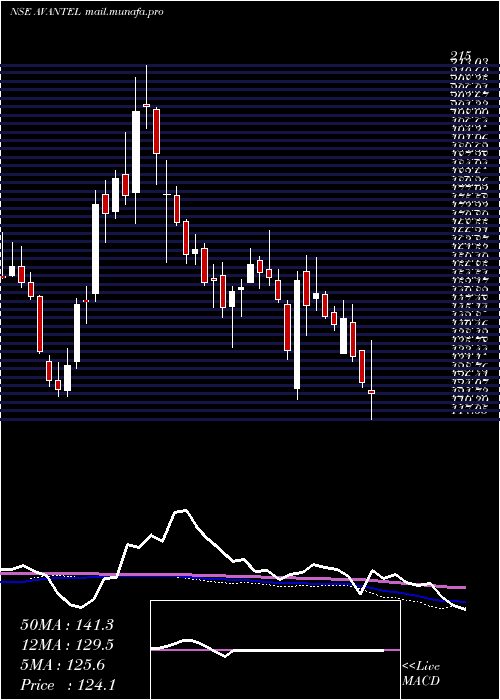The width and height of the screenshot is (500, 700).
Task: Click the last red candlestick at chart's right end
Action: (371, 392)
